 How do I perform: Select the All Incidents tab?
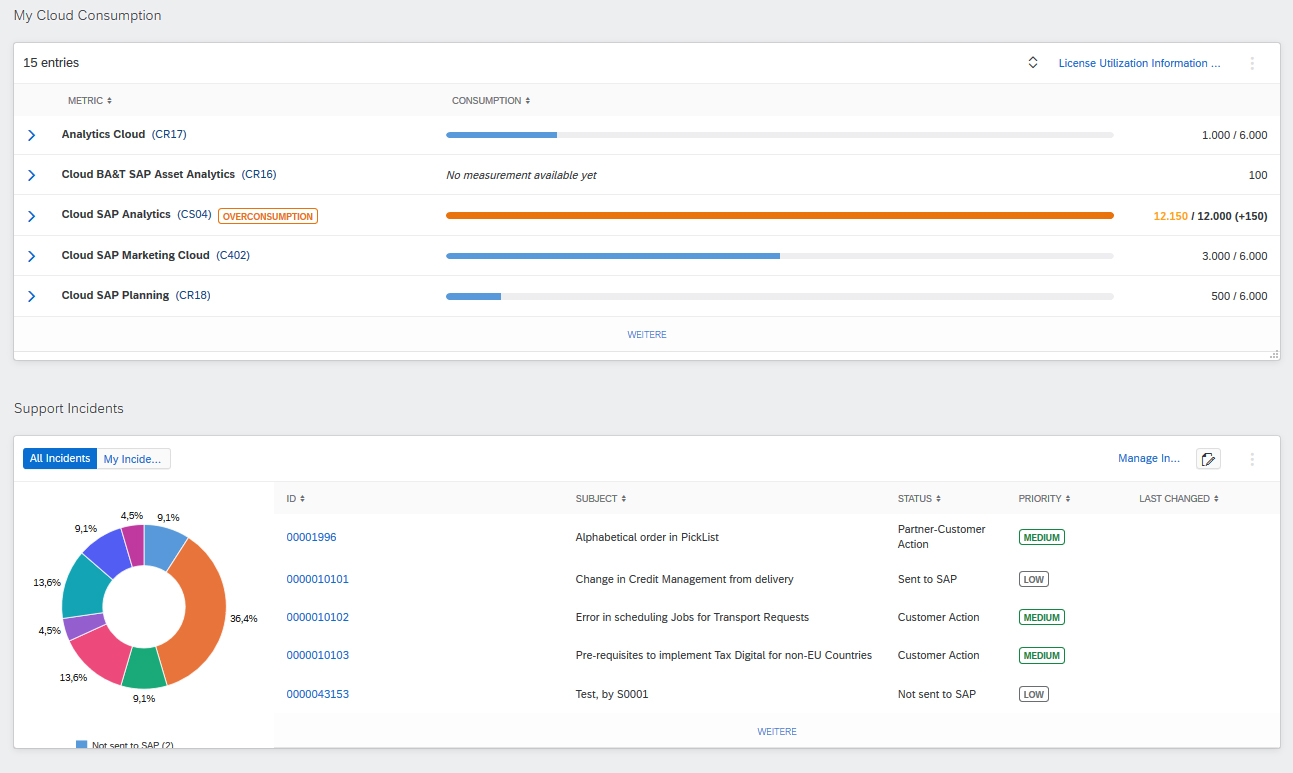click(x=60, y=459)
